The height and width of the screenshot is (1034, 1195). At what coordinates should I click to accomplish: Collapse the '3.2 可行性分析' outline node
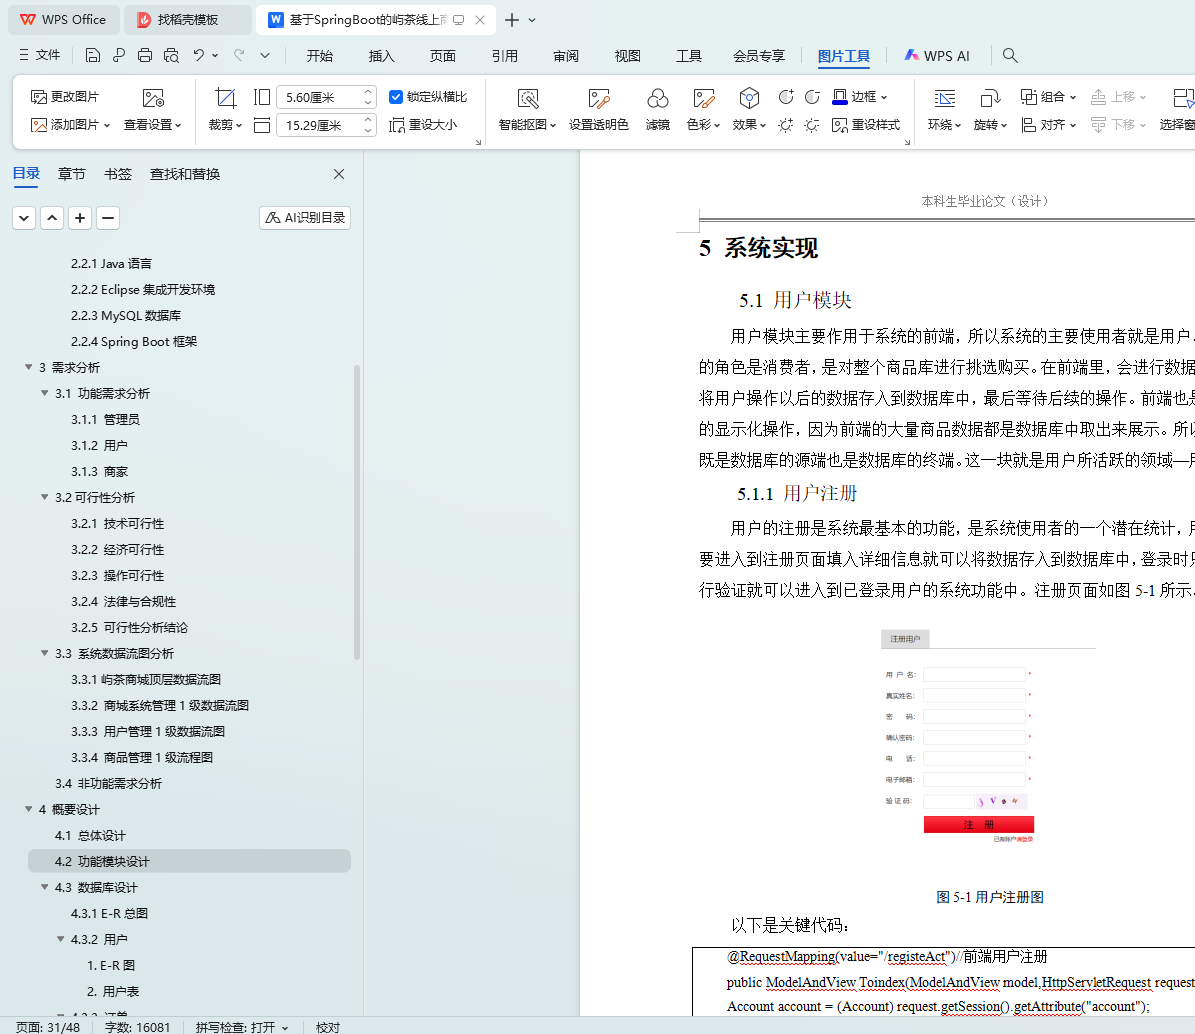tap(44, 497)
